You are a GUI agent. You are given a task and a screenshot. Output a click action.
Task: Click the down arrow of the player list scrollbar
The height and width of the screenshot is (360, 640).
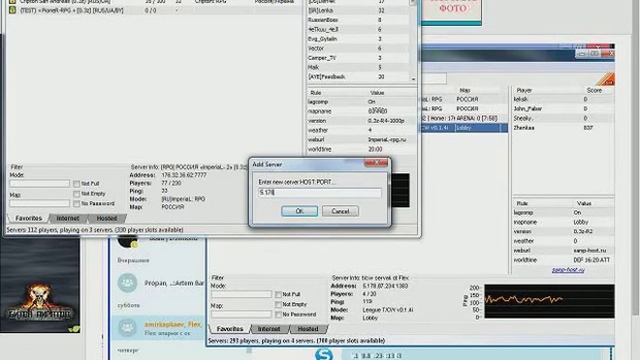tap(413, 78)
